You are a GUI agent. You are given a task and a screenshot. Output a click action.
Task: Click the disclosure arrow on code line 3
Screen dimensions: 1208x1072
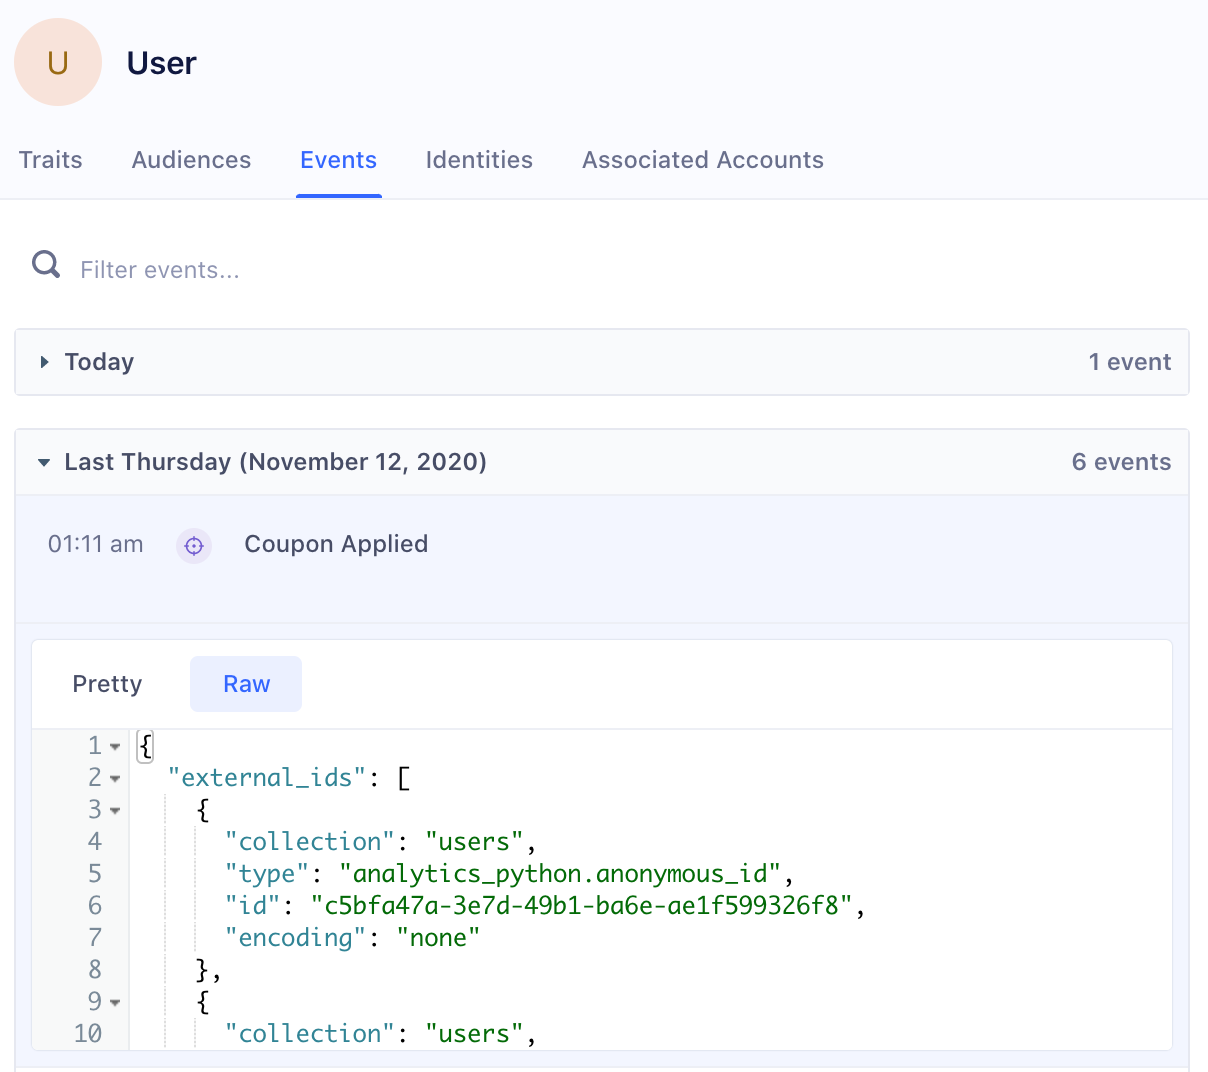tap(113, 809)
